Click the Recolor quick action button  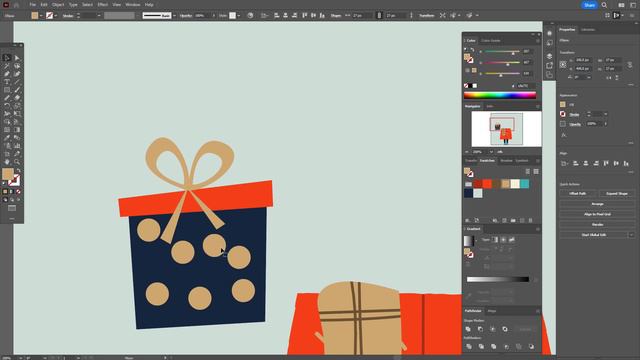[597, 224]
